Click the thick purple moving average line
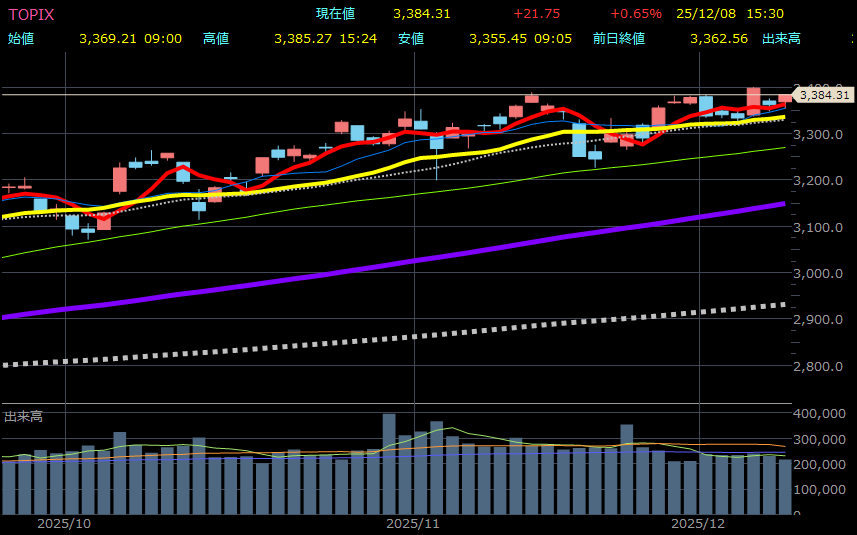The height and width of the screenshot is (535, 857). [x=400, y=262]
